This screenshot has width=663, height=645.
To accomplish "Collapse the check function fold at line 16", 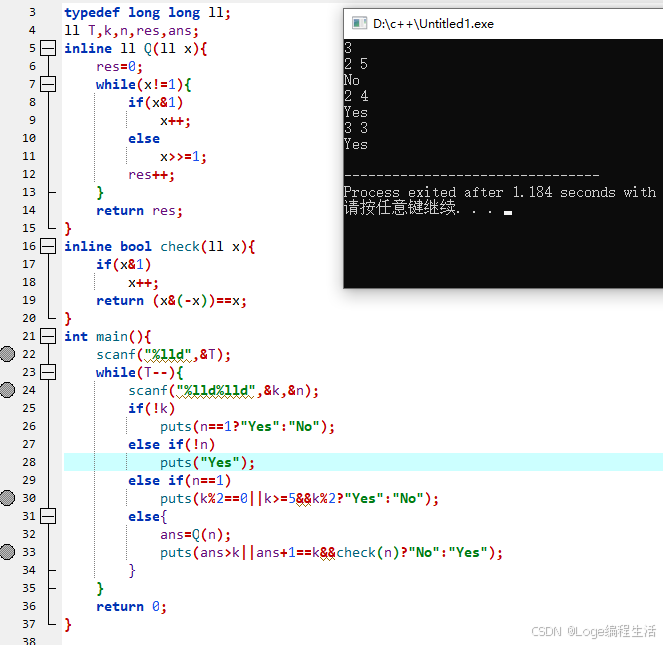I will [x=48, y=246].
